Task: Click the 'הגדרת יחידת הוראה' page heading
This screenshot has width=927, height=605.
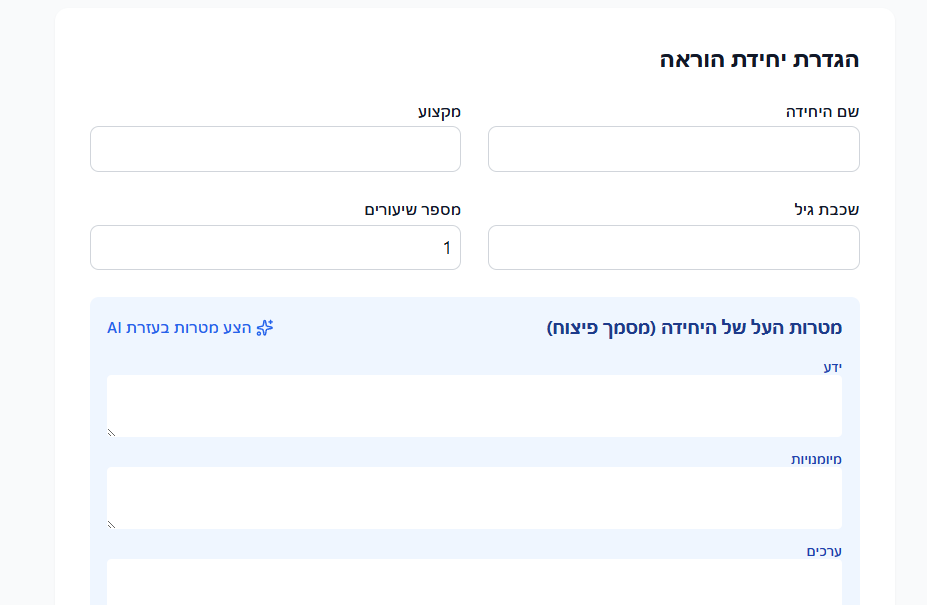Action: [x=759, y=59]
